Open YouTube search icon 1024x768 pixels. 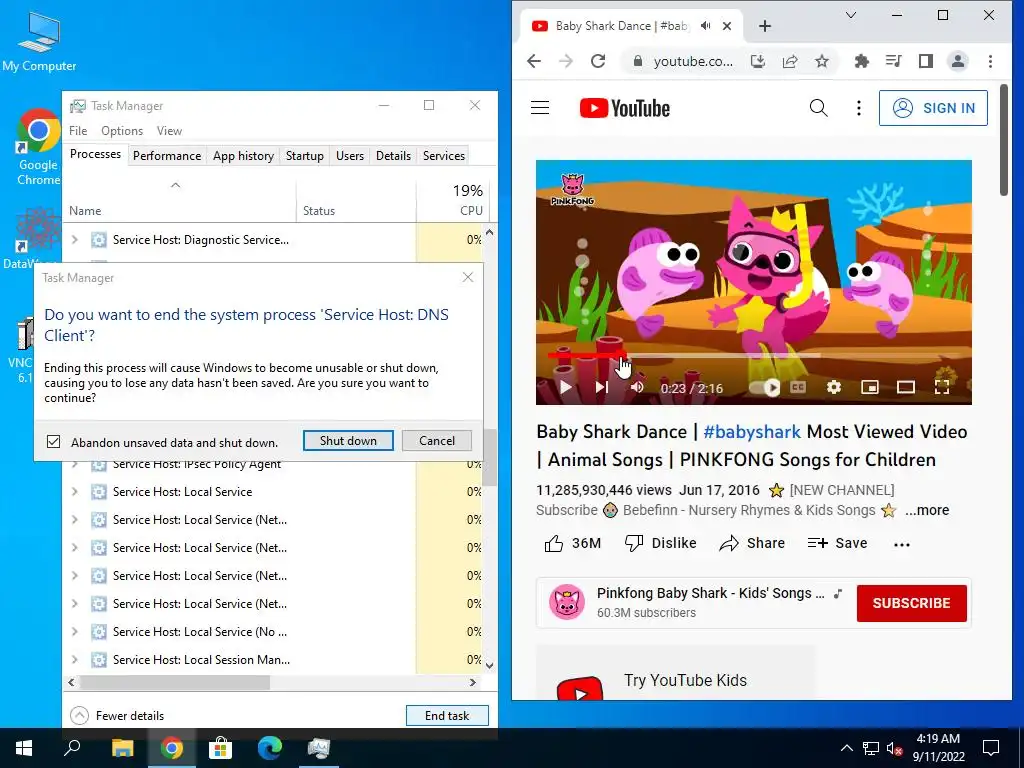818,108
